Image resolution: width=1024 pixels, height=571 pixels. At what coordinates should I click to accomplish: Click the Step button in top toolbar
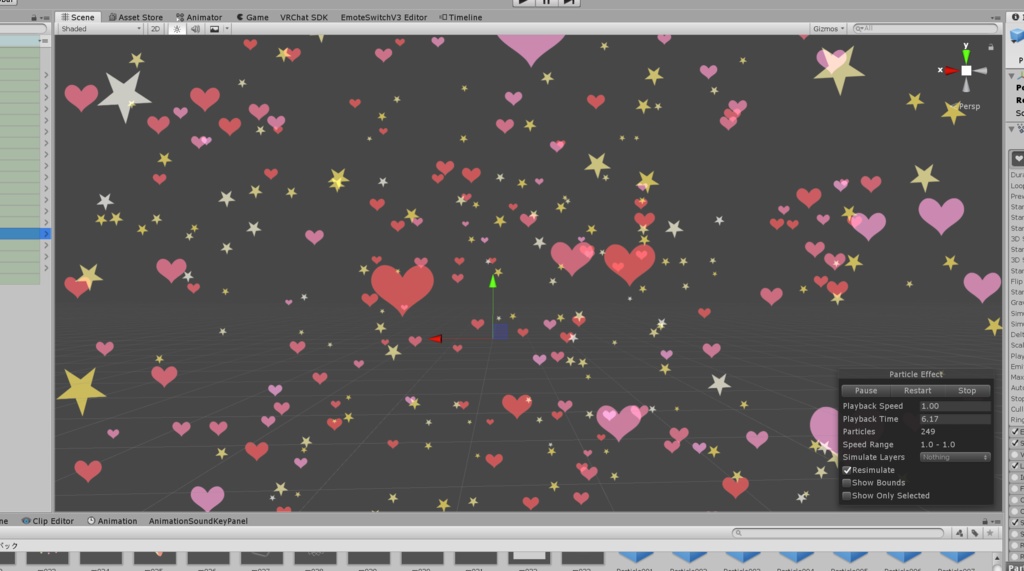(569, 3)
